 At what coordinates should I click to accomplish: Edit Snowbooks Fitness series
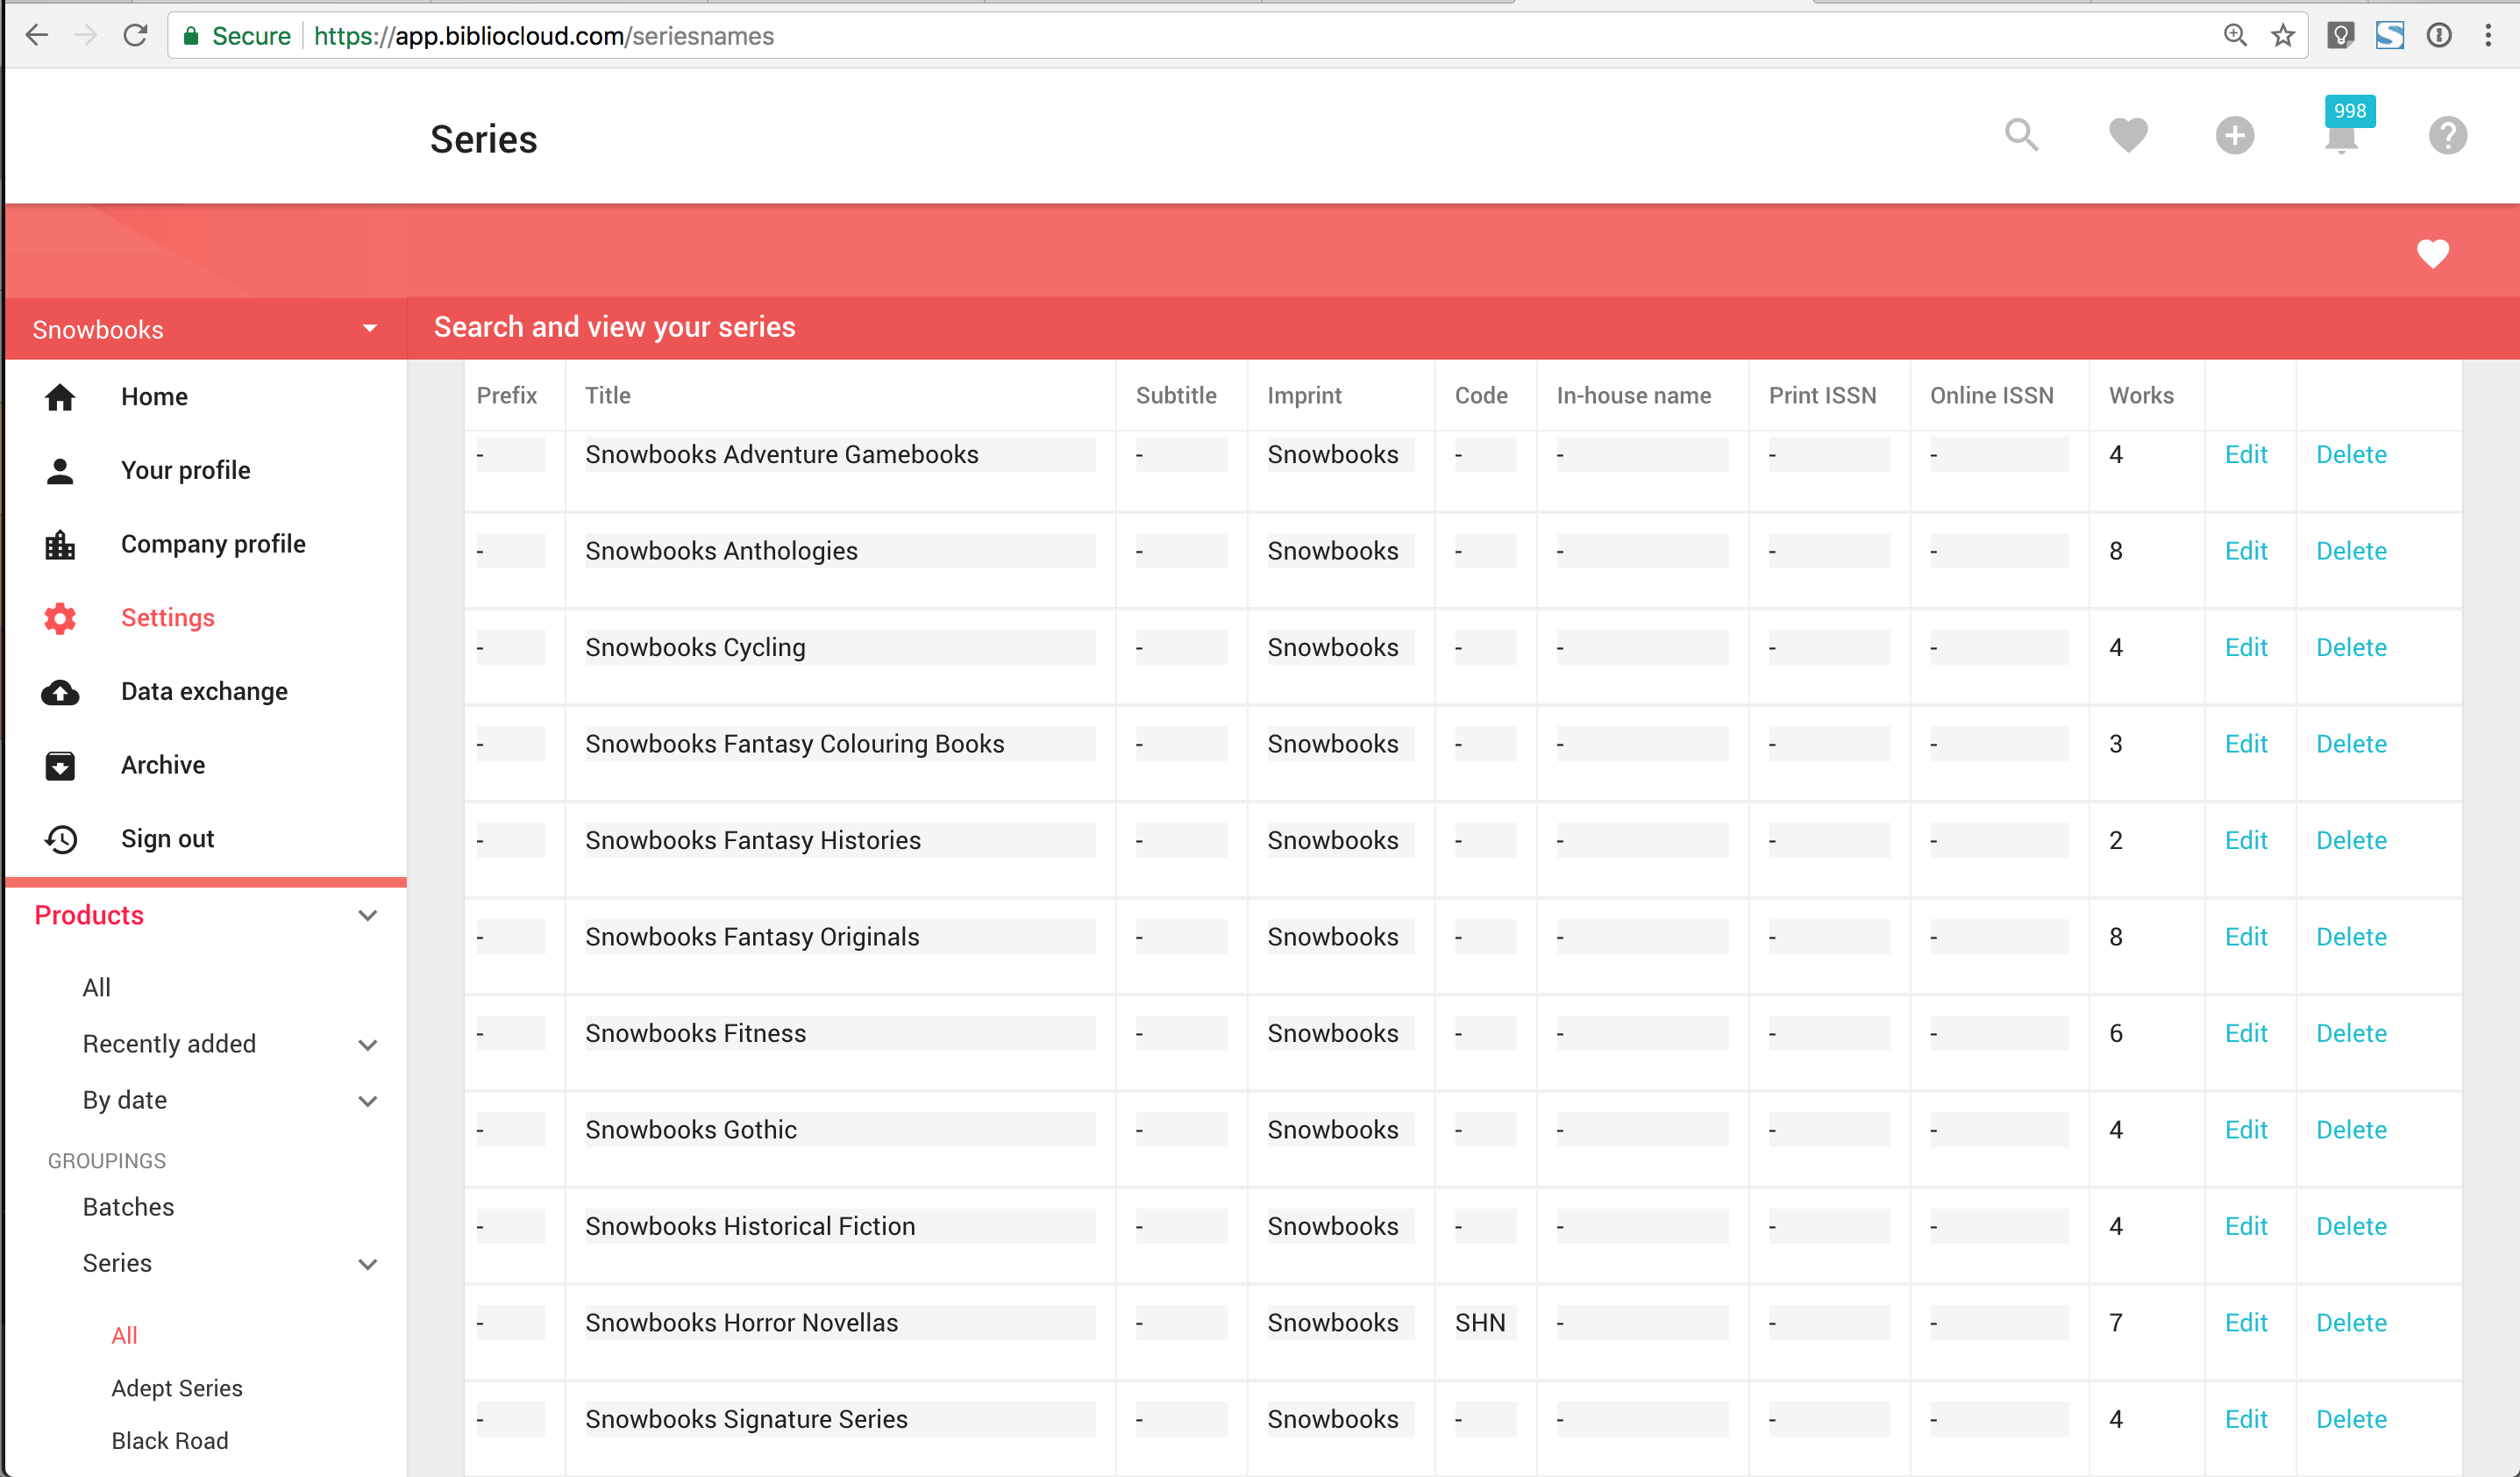pyautogui.click(x=2245, y=1033)
